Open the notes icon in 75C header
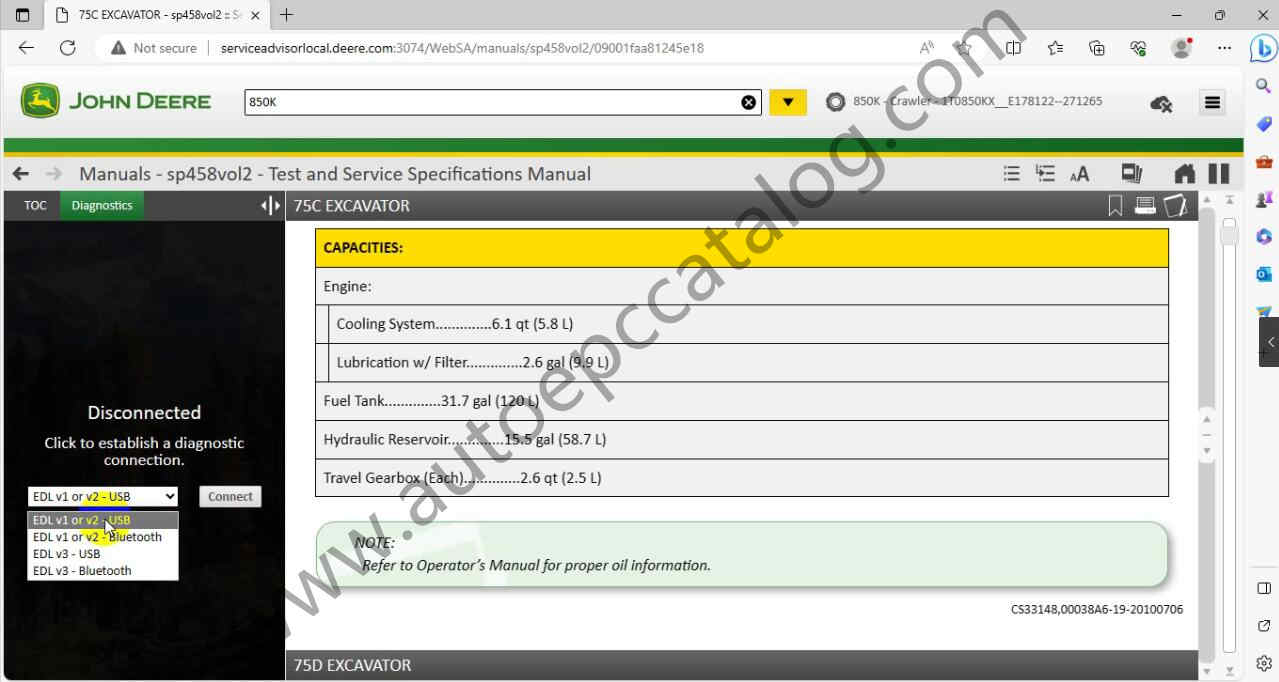1279x682 pixels. pyautogui.click(x=1176, y=206)
